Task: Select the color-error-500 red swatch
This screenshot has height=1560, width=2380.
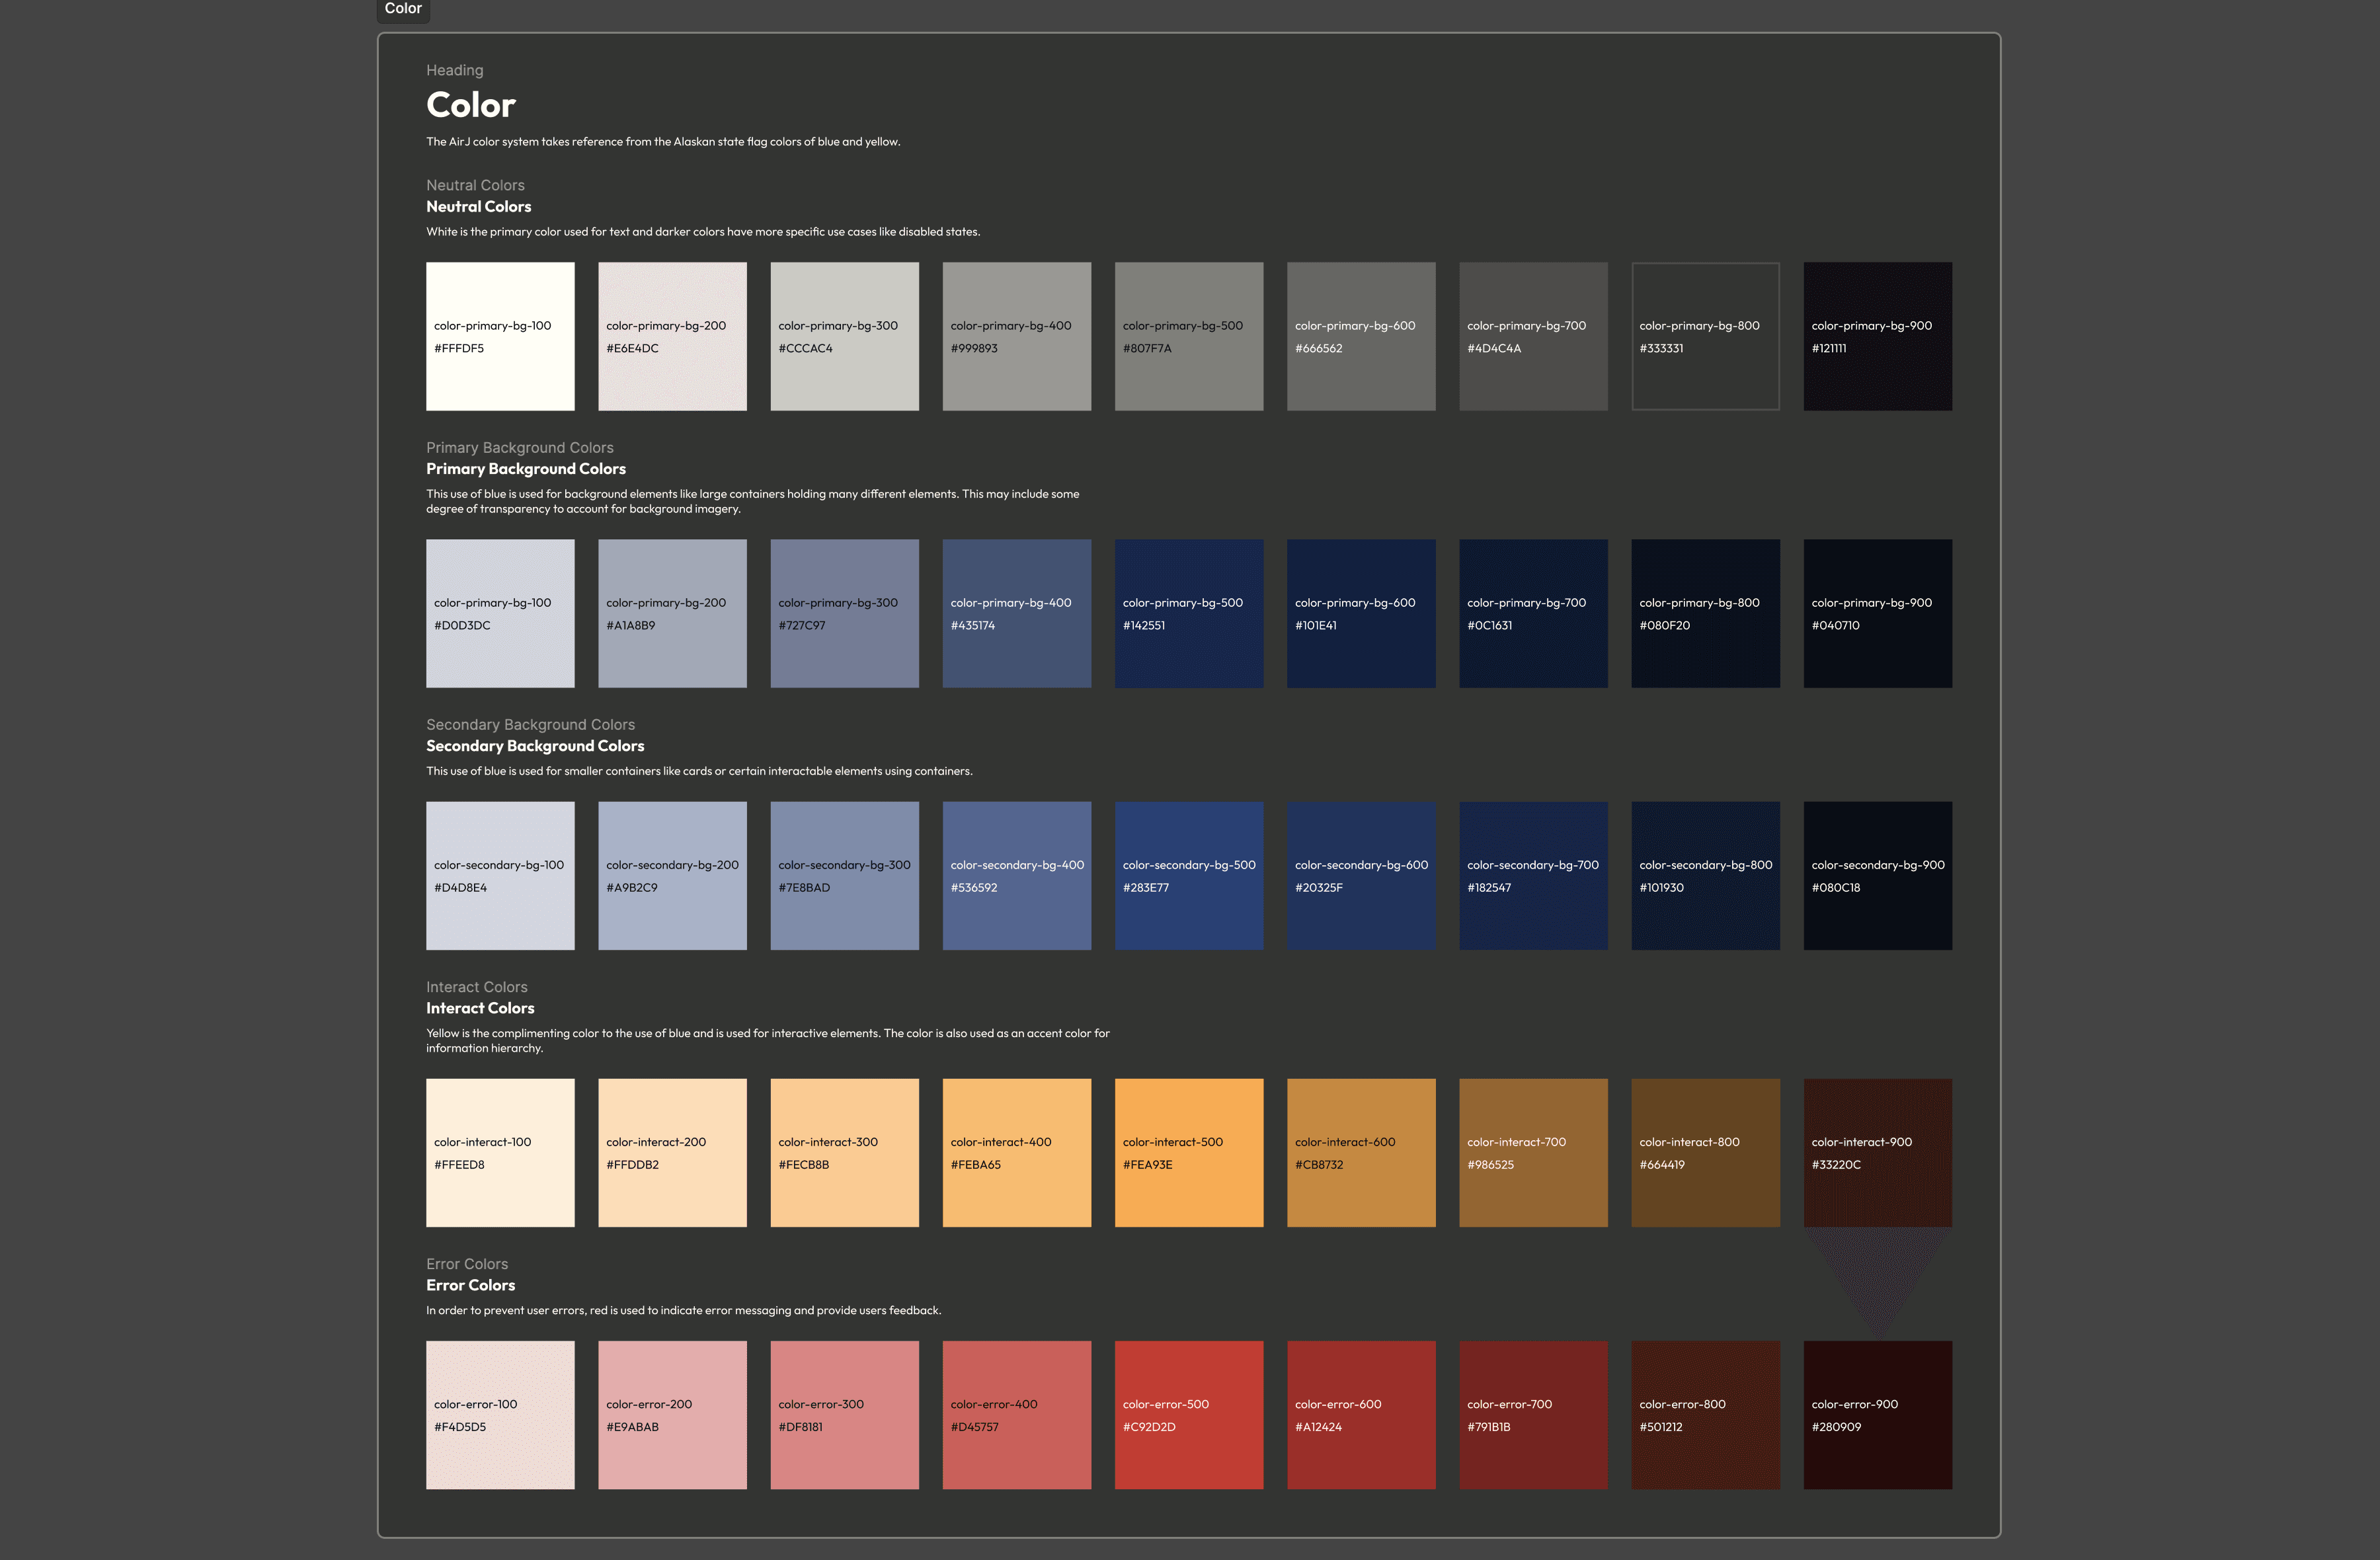Action: (1189, 1415)
